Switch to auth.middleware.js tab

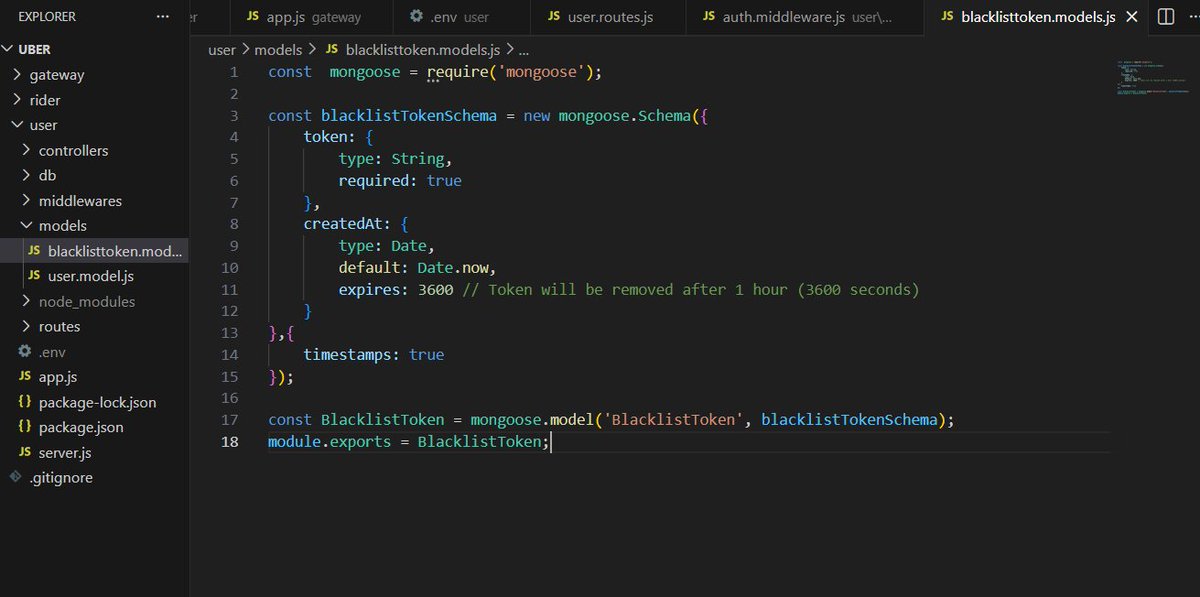[806, 17]
